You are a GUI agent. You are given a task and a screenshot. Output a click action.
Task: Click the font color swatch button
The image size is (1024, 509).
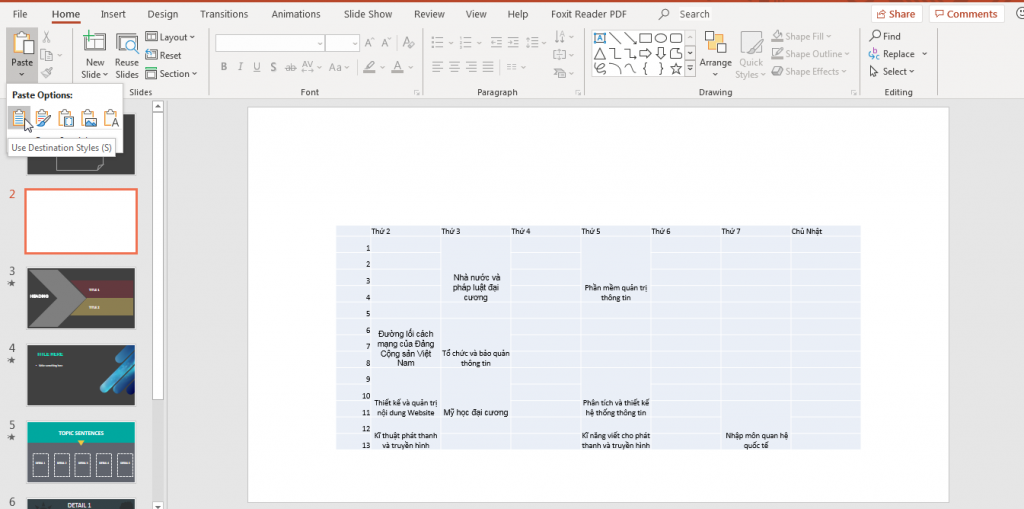[x=398, y=67]
